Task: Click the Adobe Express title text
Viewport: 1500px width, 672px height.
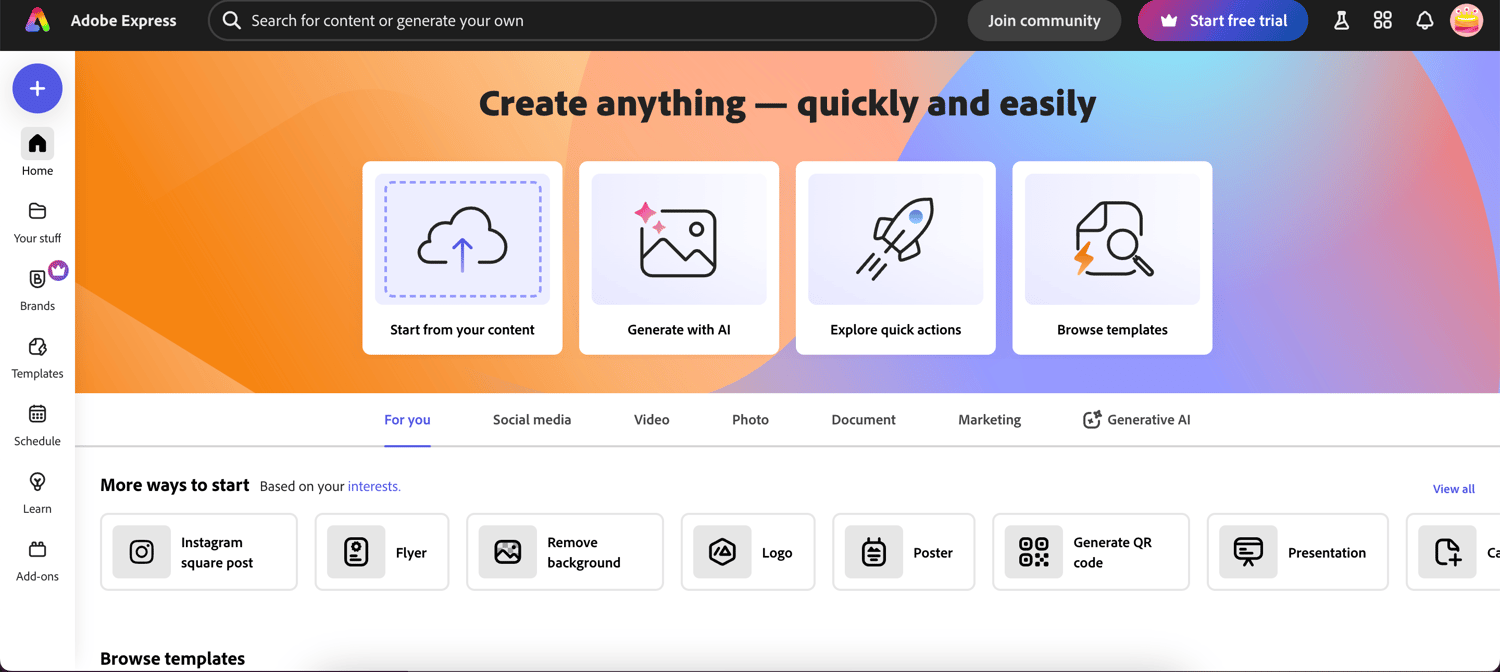Action: pos(124,20)
